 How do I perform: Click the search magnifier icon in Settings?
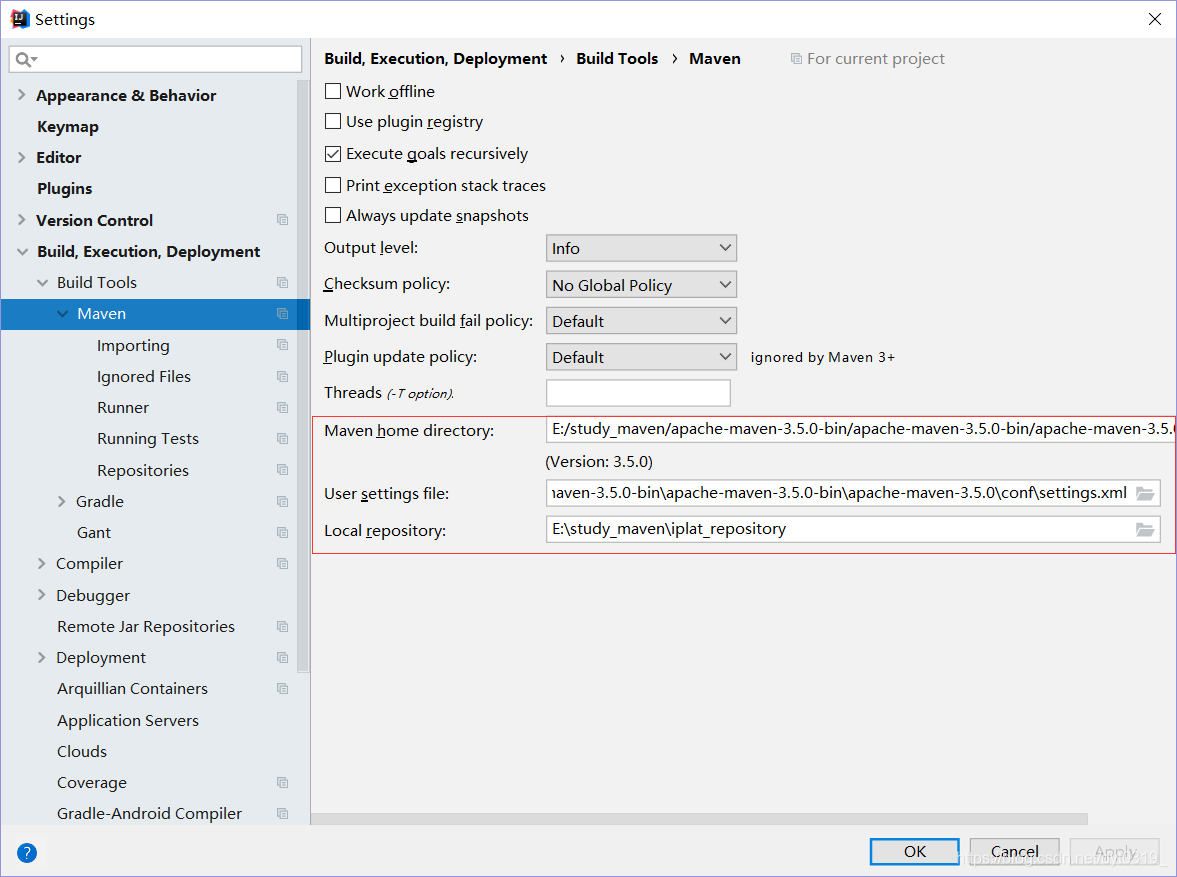coord(26,59)
